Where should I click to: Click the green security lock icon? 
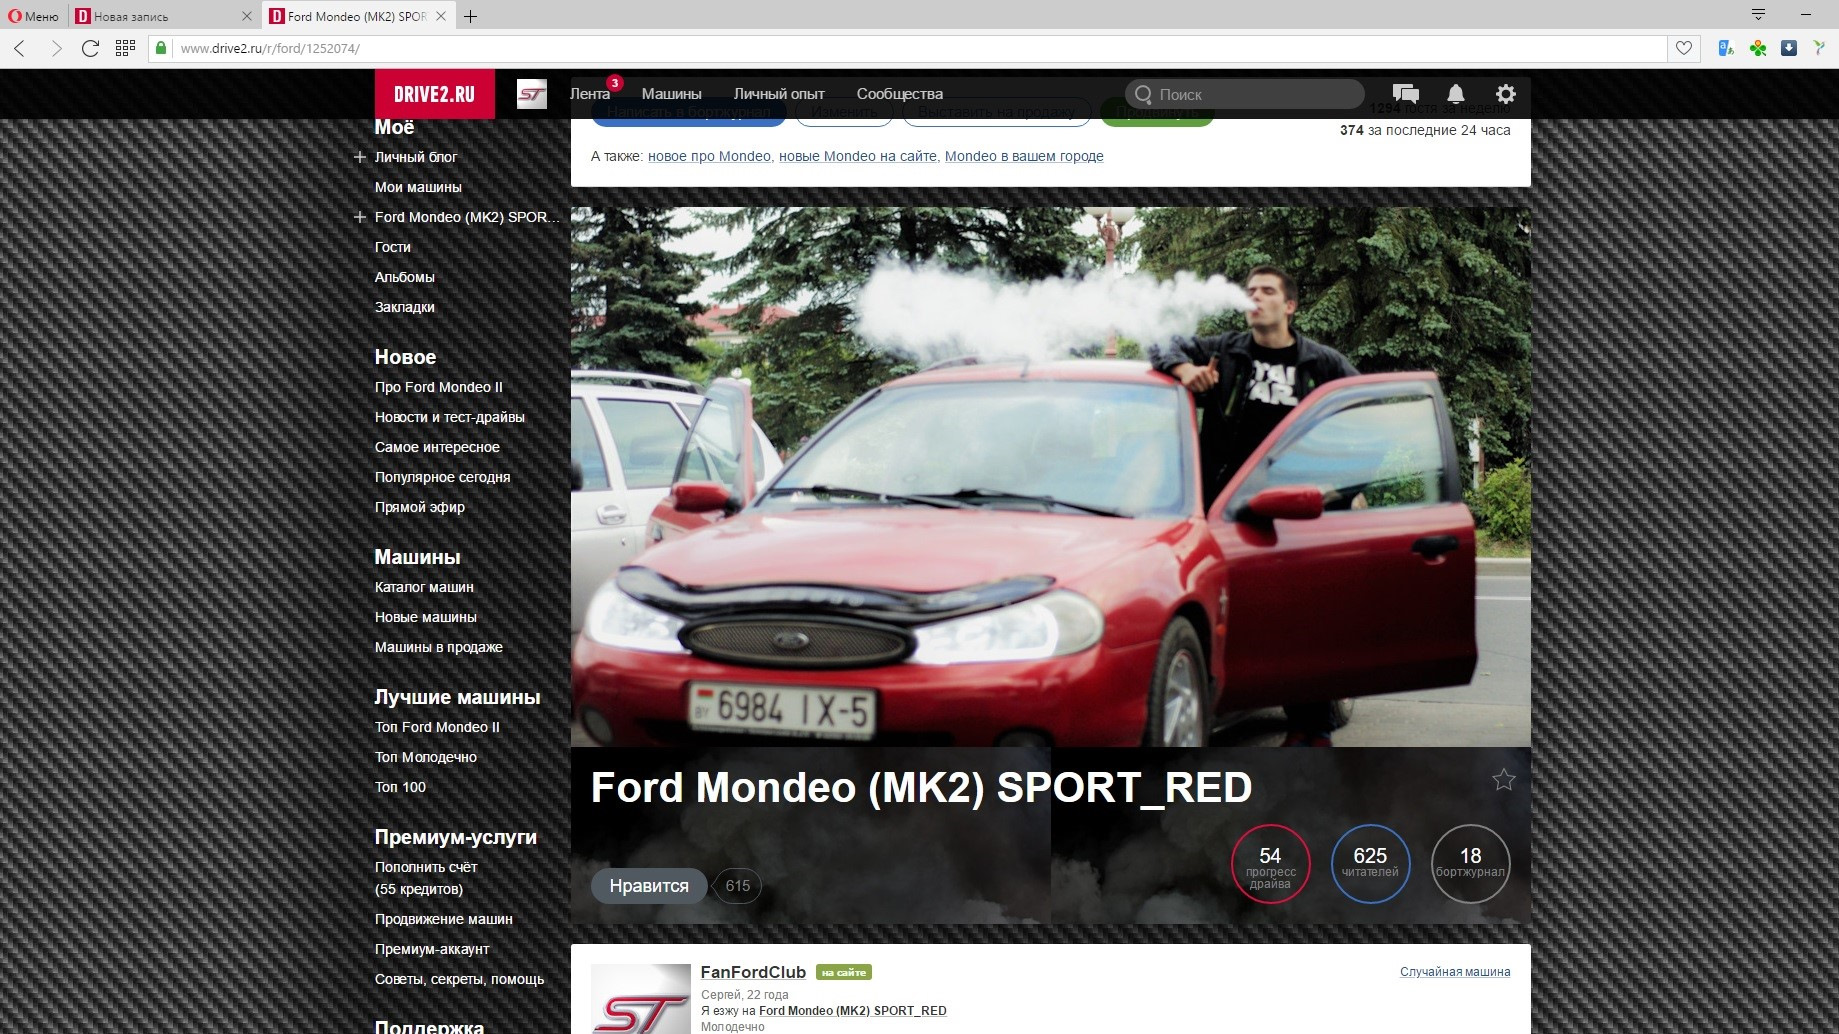coord(160,48)
